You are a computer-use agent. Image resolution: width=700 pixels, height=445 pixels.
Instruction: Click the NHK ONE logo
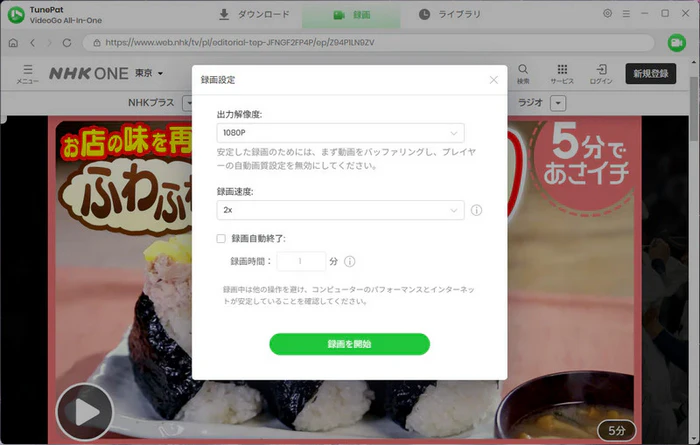point(89,73)
